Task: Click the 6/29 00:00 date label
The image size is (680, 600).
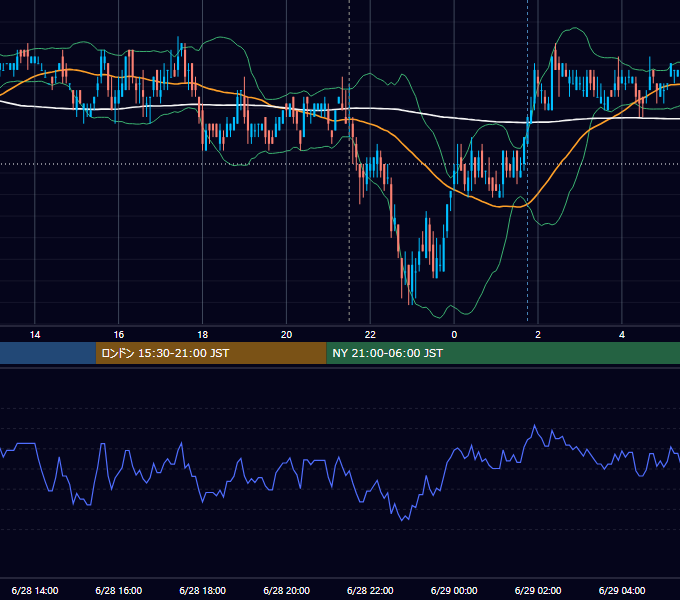Action: (x=454, y=590)
